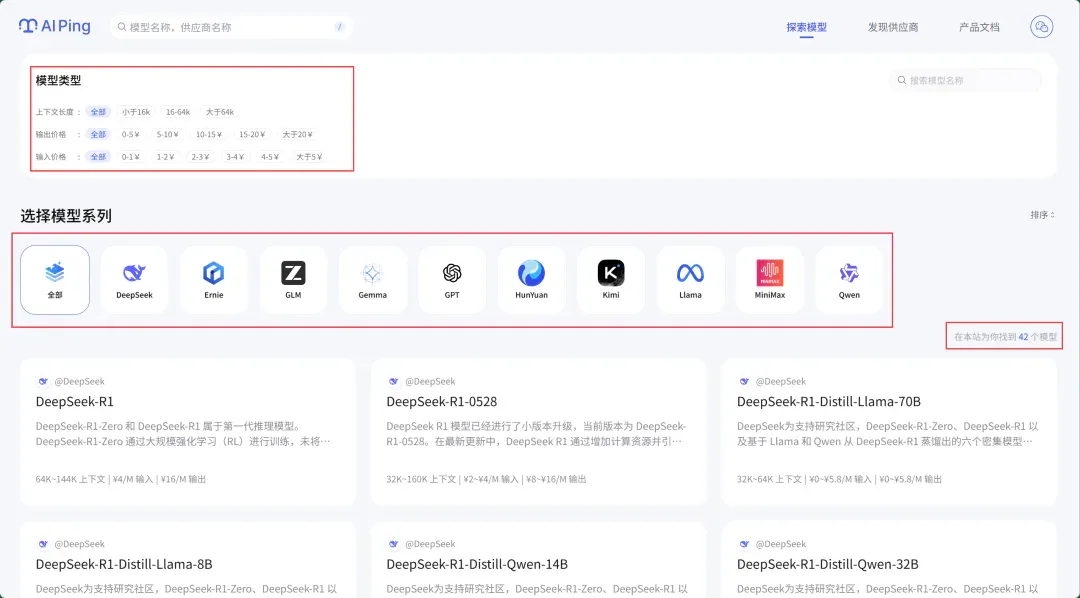Viewport: 1080px width, 598px height.
Task: Filter input price by 4-5¥
Action: pyautogui.click(x=270, y=157)
